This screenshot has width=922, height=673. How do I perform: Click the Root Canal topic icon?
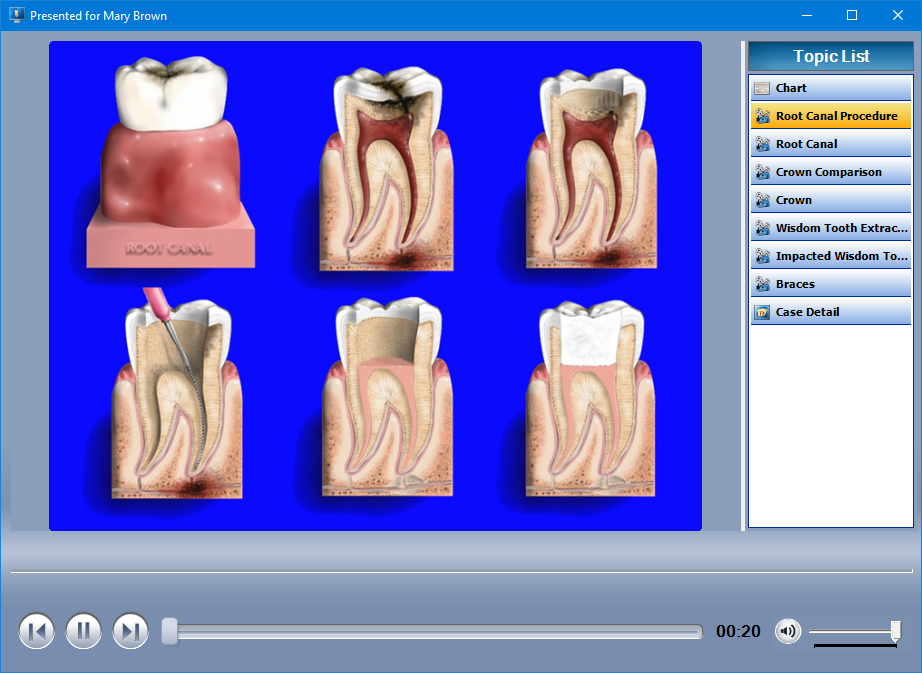[762, 144]
